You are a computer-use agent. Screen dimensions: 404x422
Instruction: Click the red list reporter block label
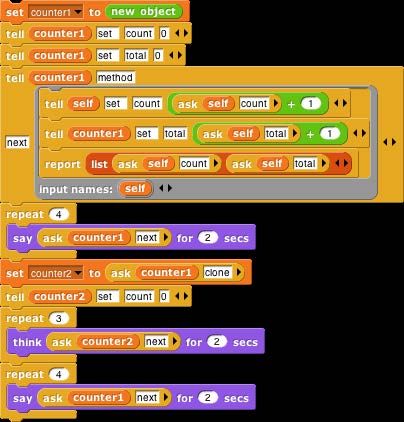99,164
